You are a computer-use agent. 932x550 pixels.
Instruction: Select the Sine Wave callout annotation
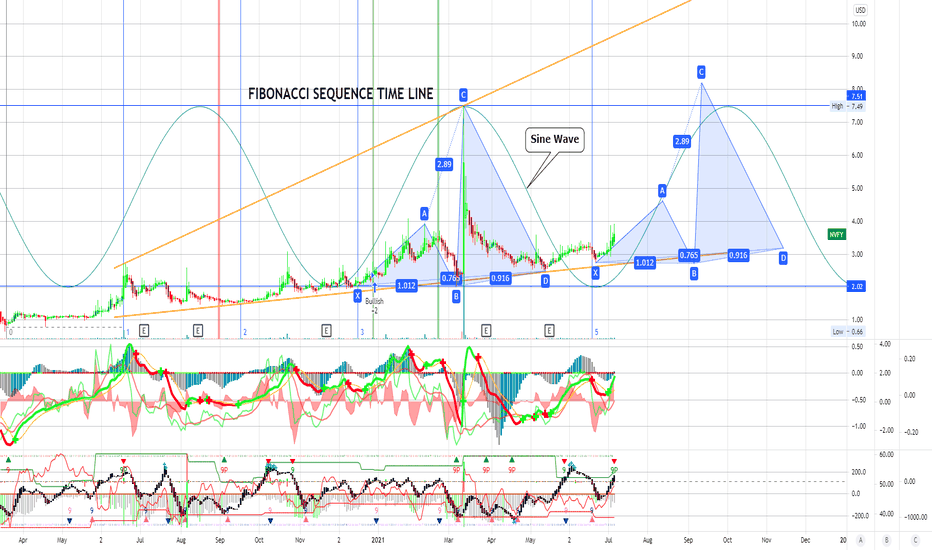(x=554, y=140)
